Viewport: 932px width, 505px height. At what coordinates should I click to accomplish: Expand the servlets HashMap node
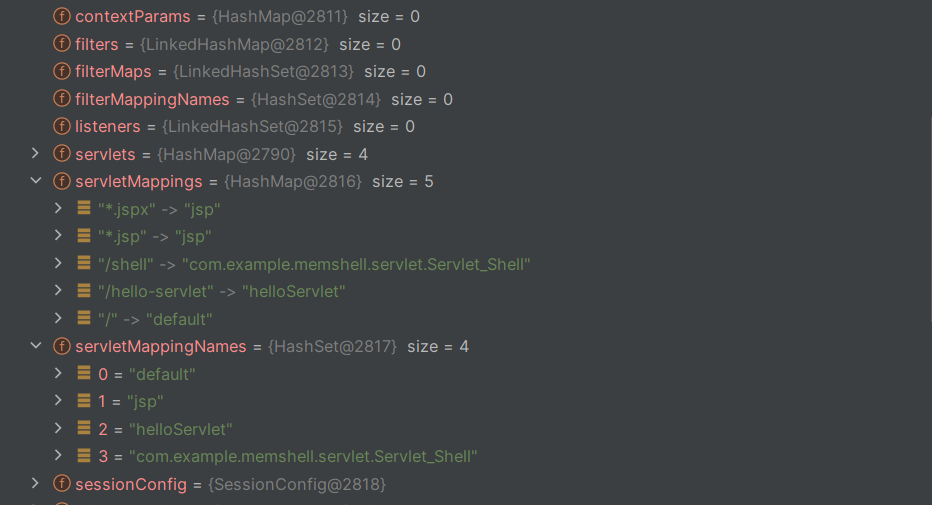[x=35, y=153]
